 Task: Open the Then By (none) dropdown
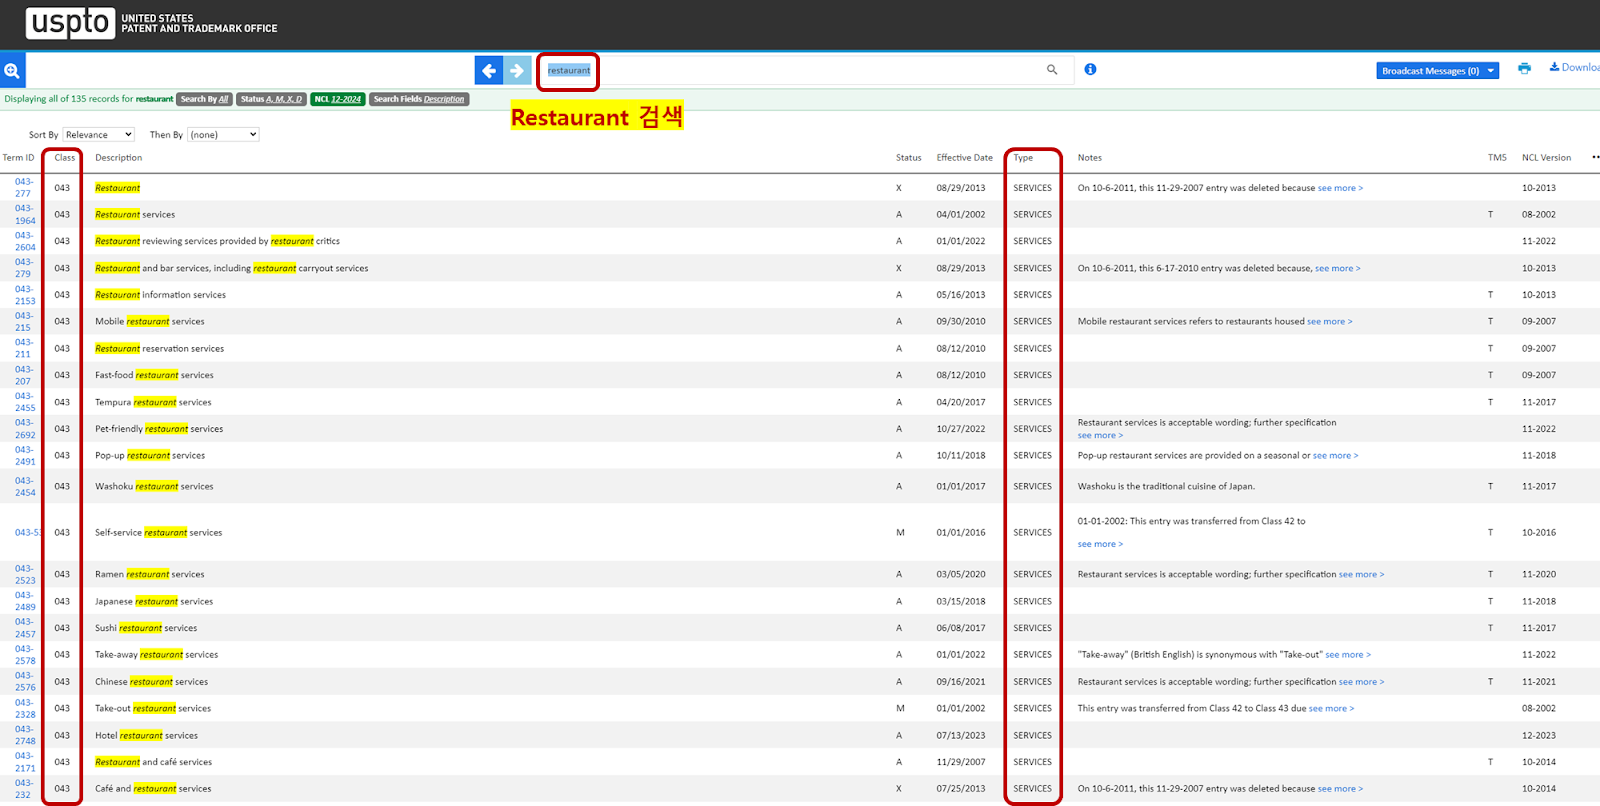223,134
